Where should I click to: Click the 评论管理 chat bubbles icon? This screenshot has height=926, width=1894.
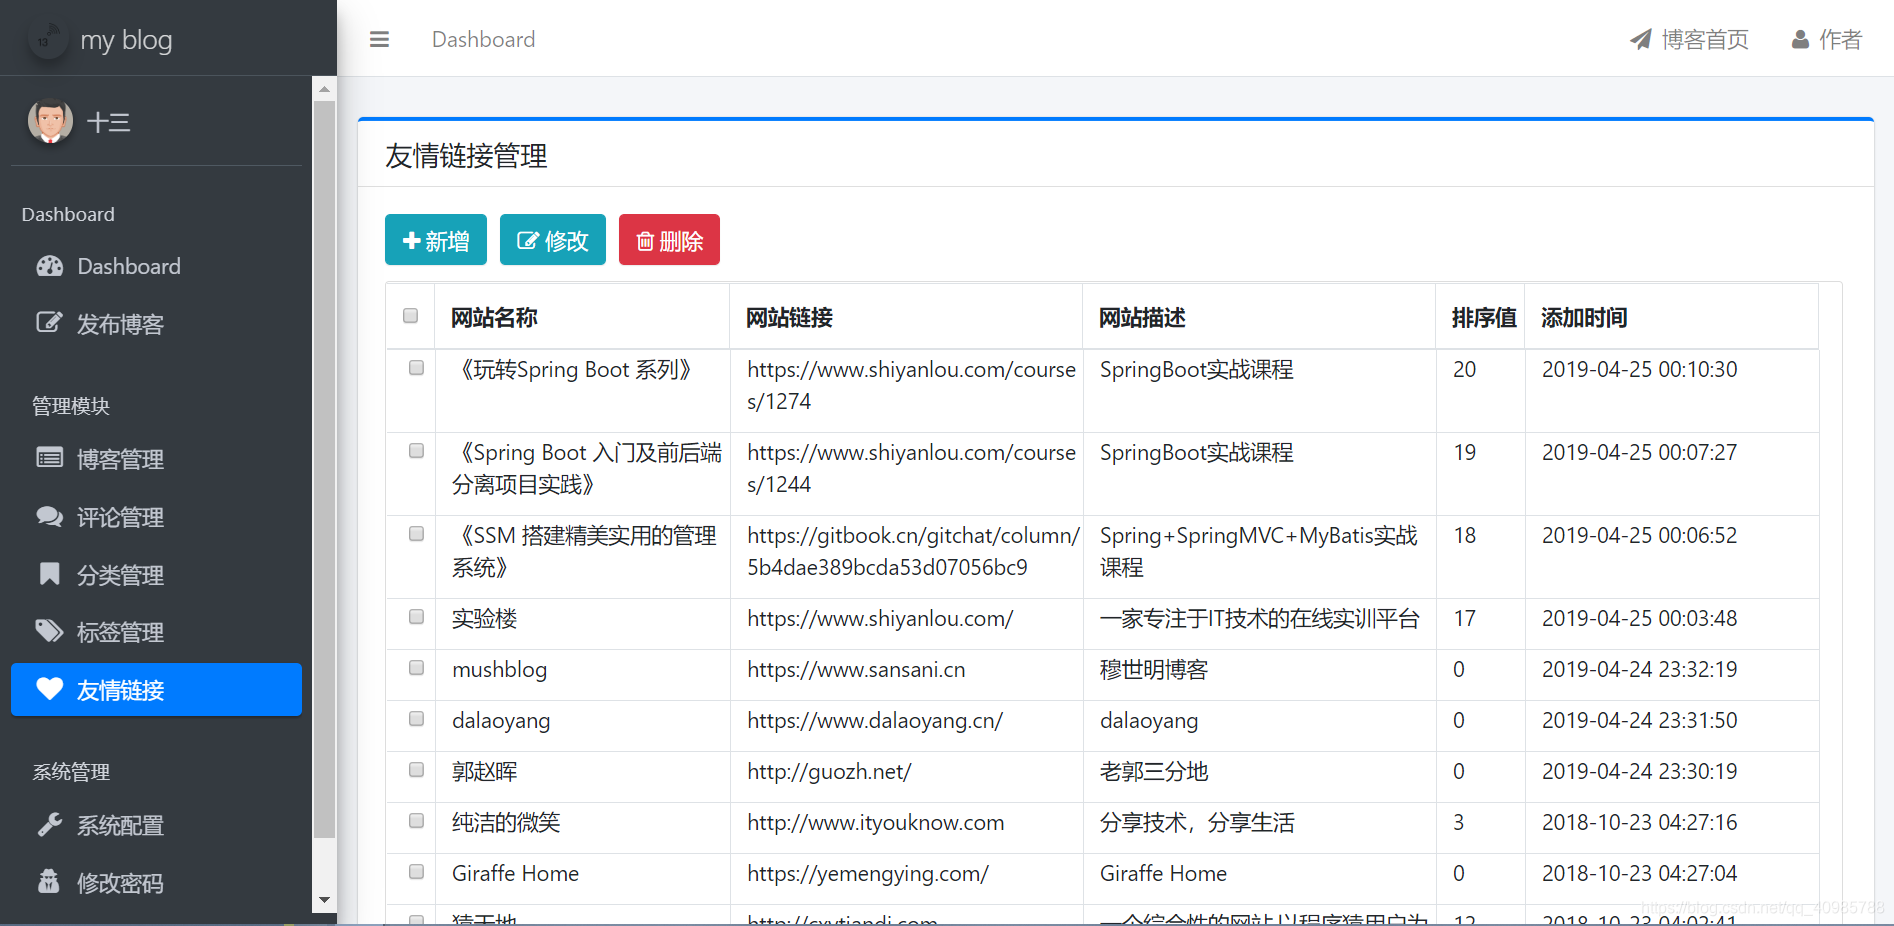coord(50,516)
